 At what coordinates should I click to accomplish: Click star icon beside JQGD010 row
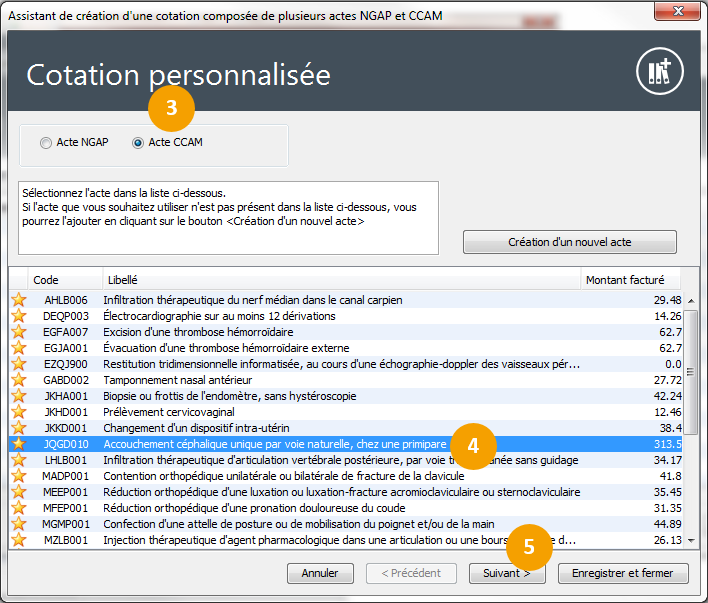(x=17, y=444)
